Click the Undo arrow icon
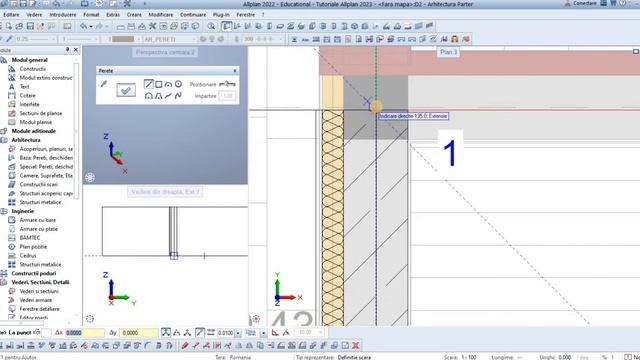 point(83,27)
